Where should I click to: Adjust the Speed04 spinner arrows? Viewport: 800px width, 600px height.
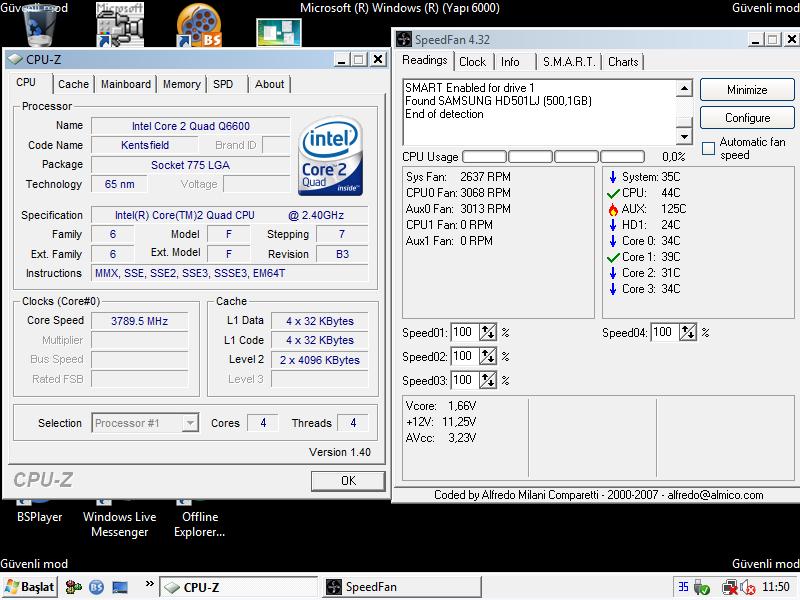point(688,332)
